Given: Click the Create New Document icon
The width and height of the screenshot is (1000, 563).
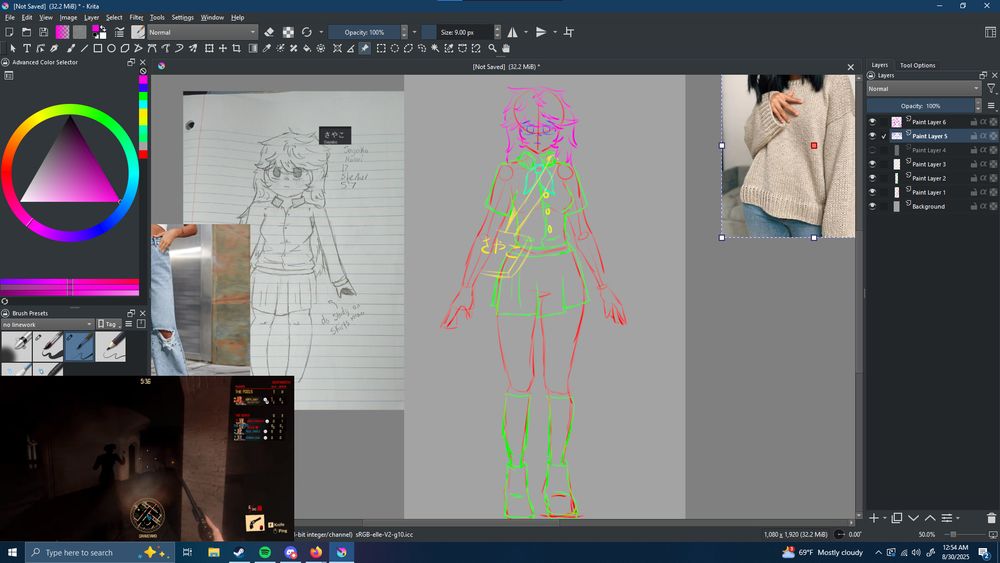Looking at the screenshot, I should pyautogui.click(x=10, y=32).
